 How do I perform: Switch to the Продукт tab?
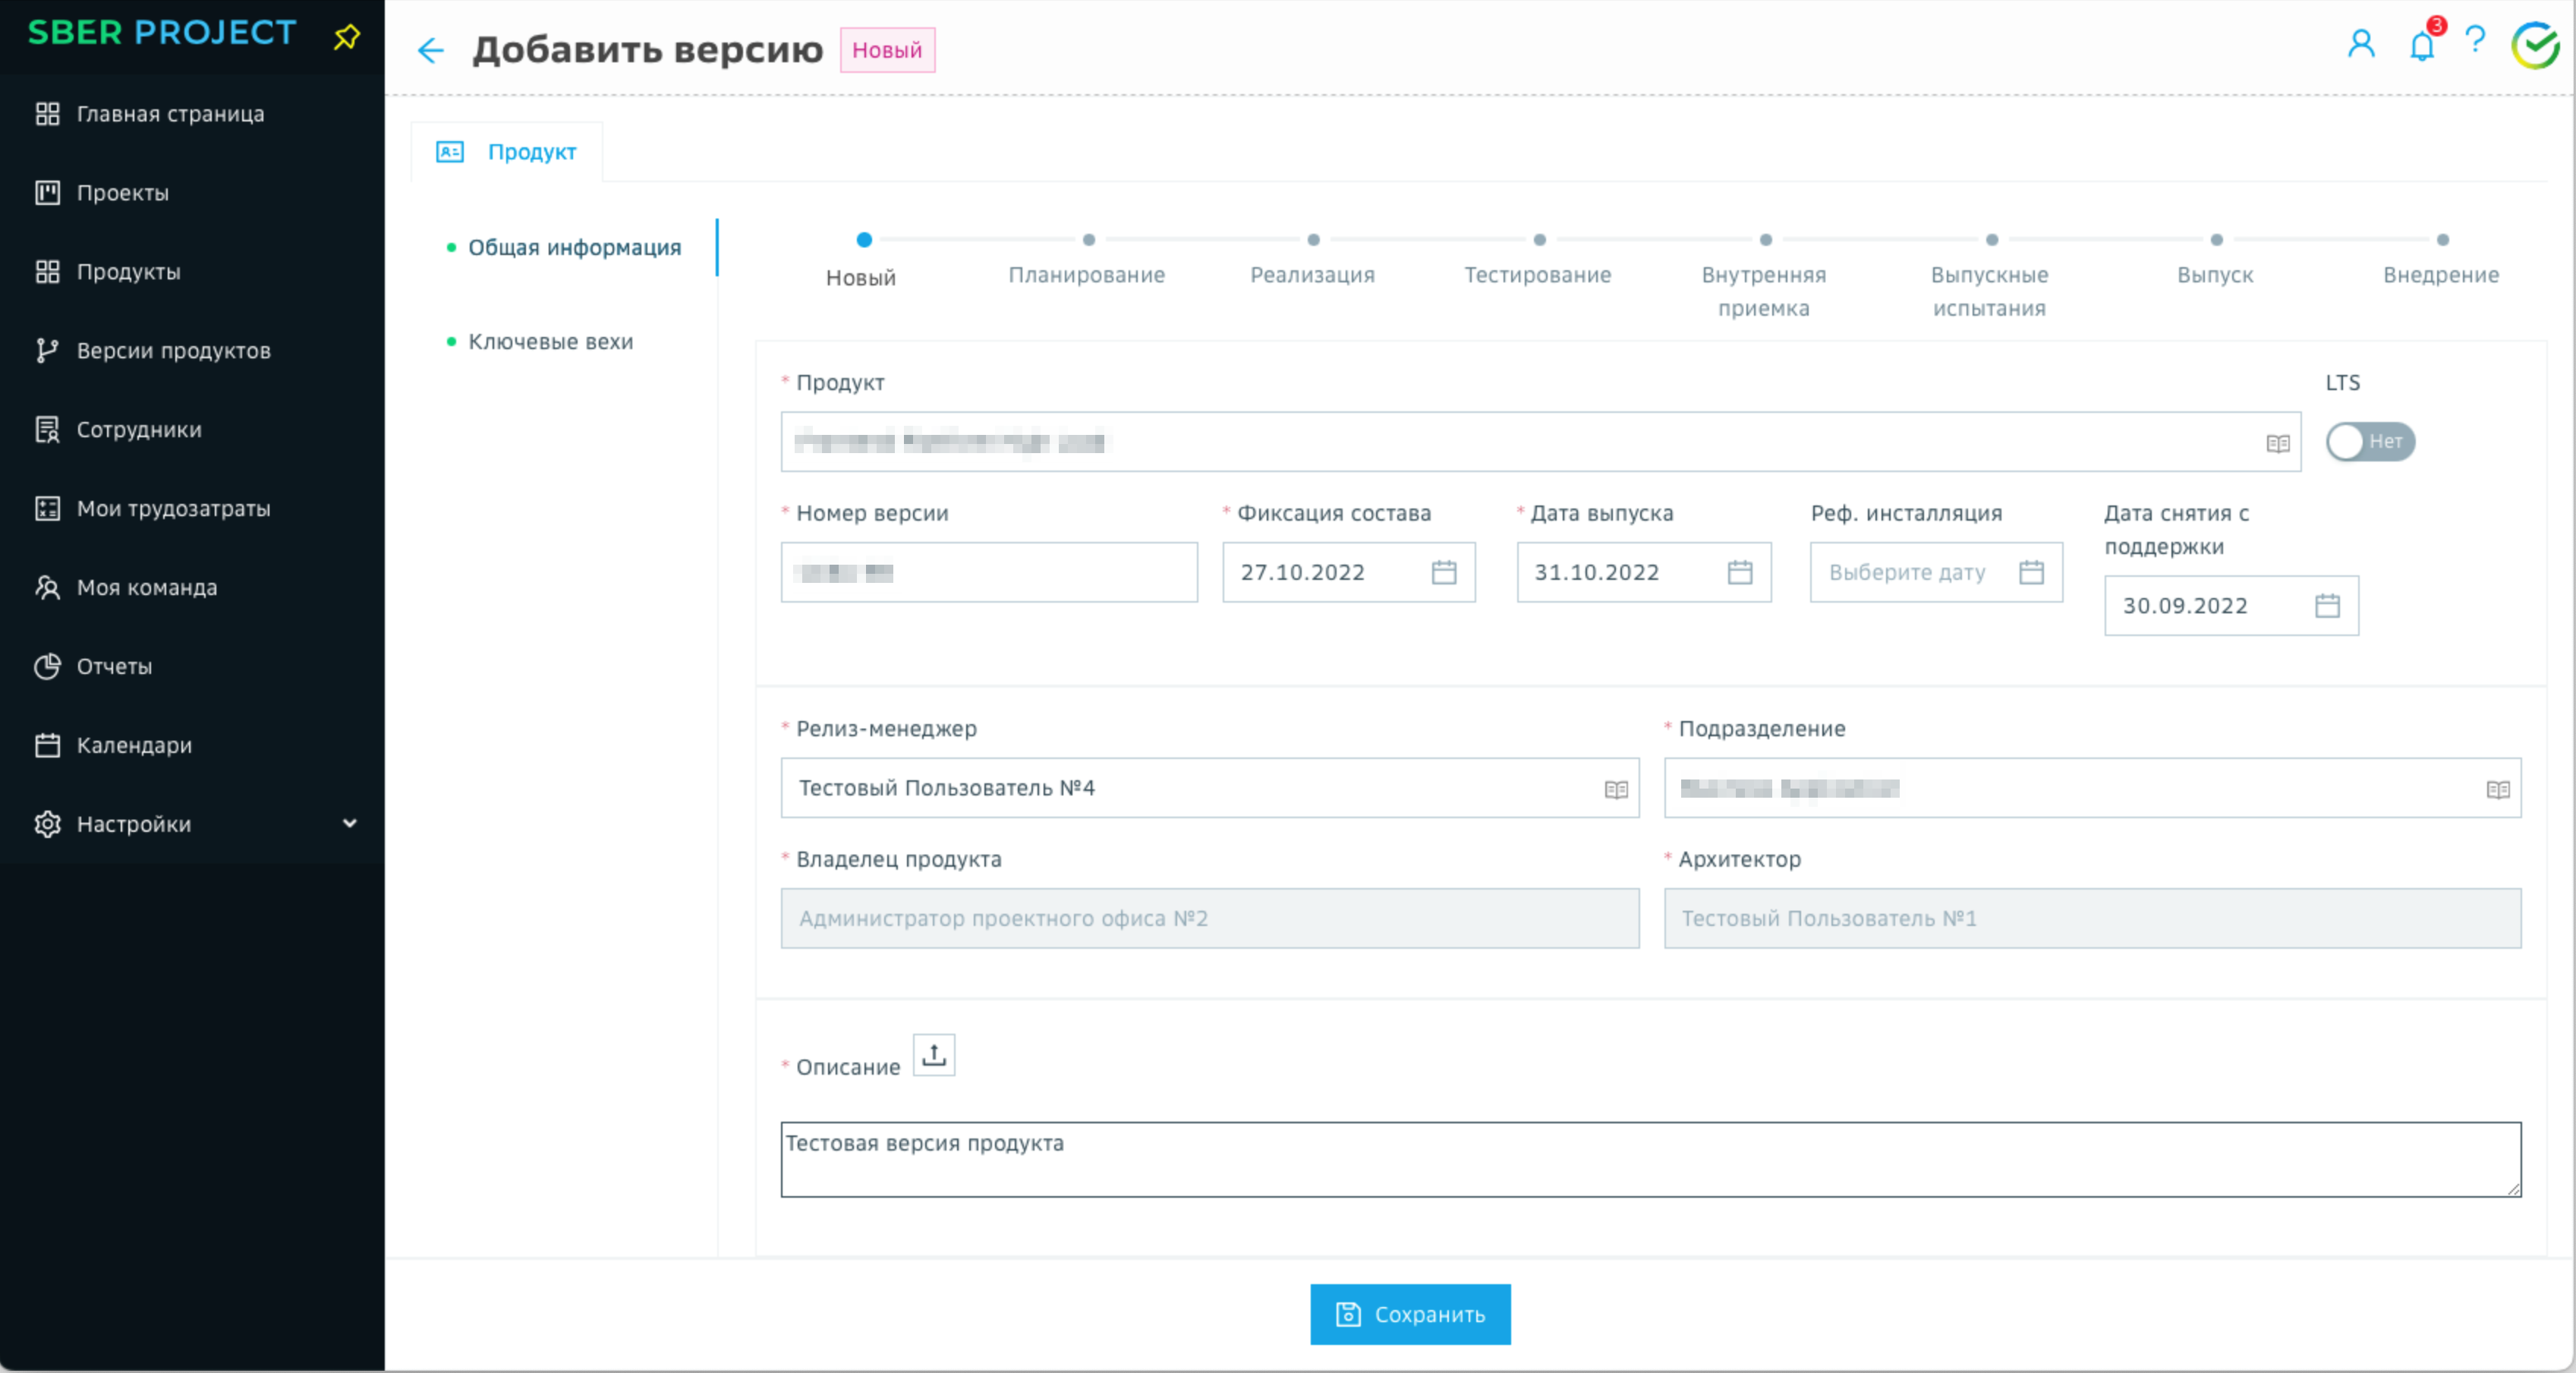508,152
